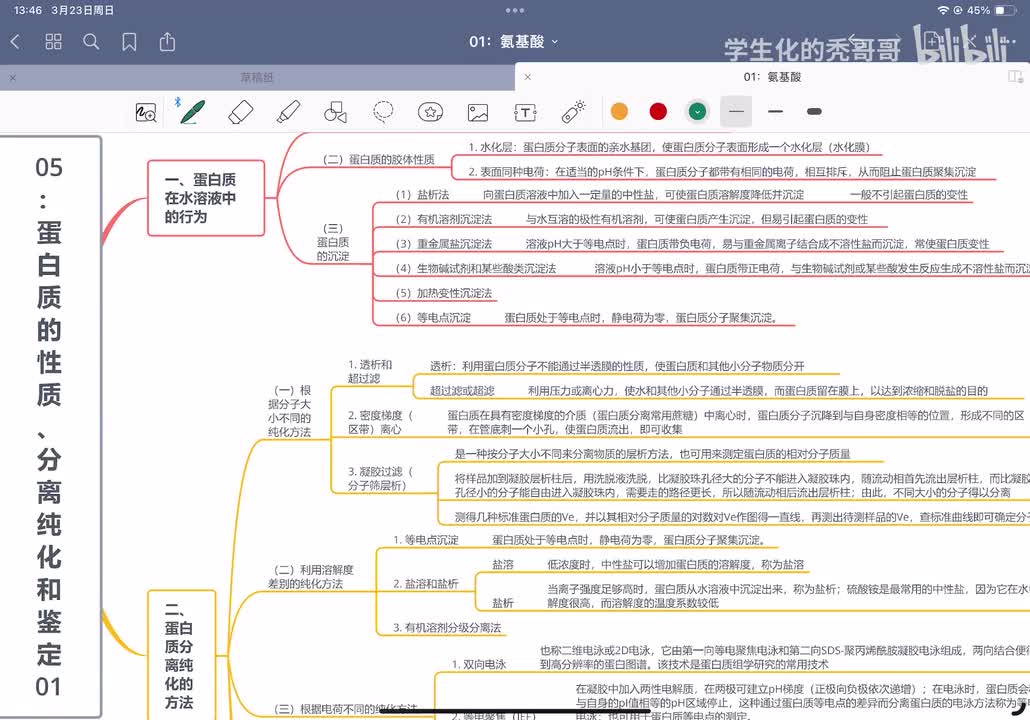The image size is (1030, 720).
Task: Tap the 05 蛋白质的性质 title box
Action: pos(50,426)
